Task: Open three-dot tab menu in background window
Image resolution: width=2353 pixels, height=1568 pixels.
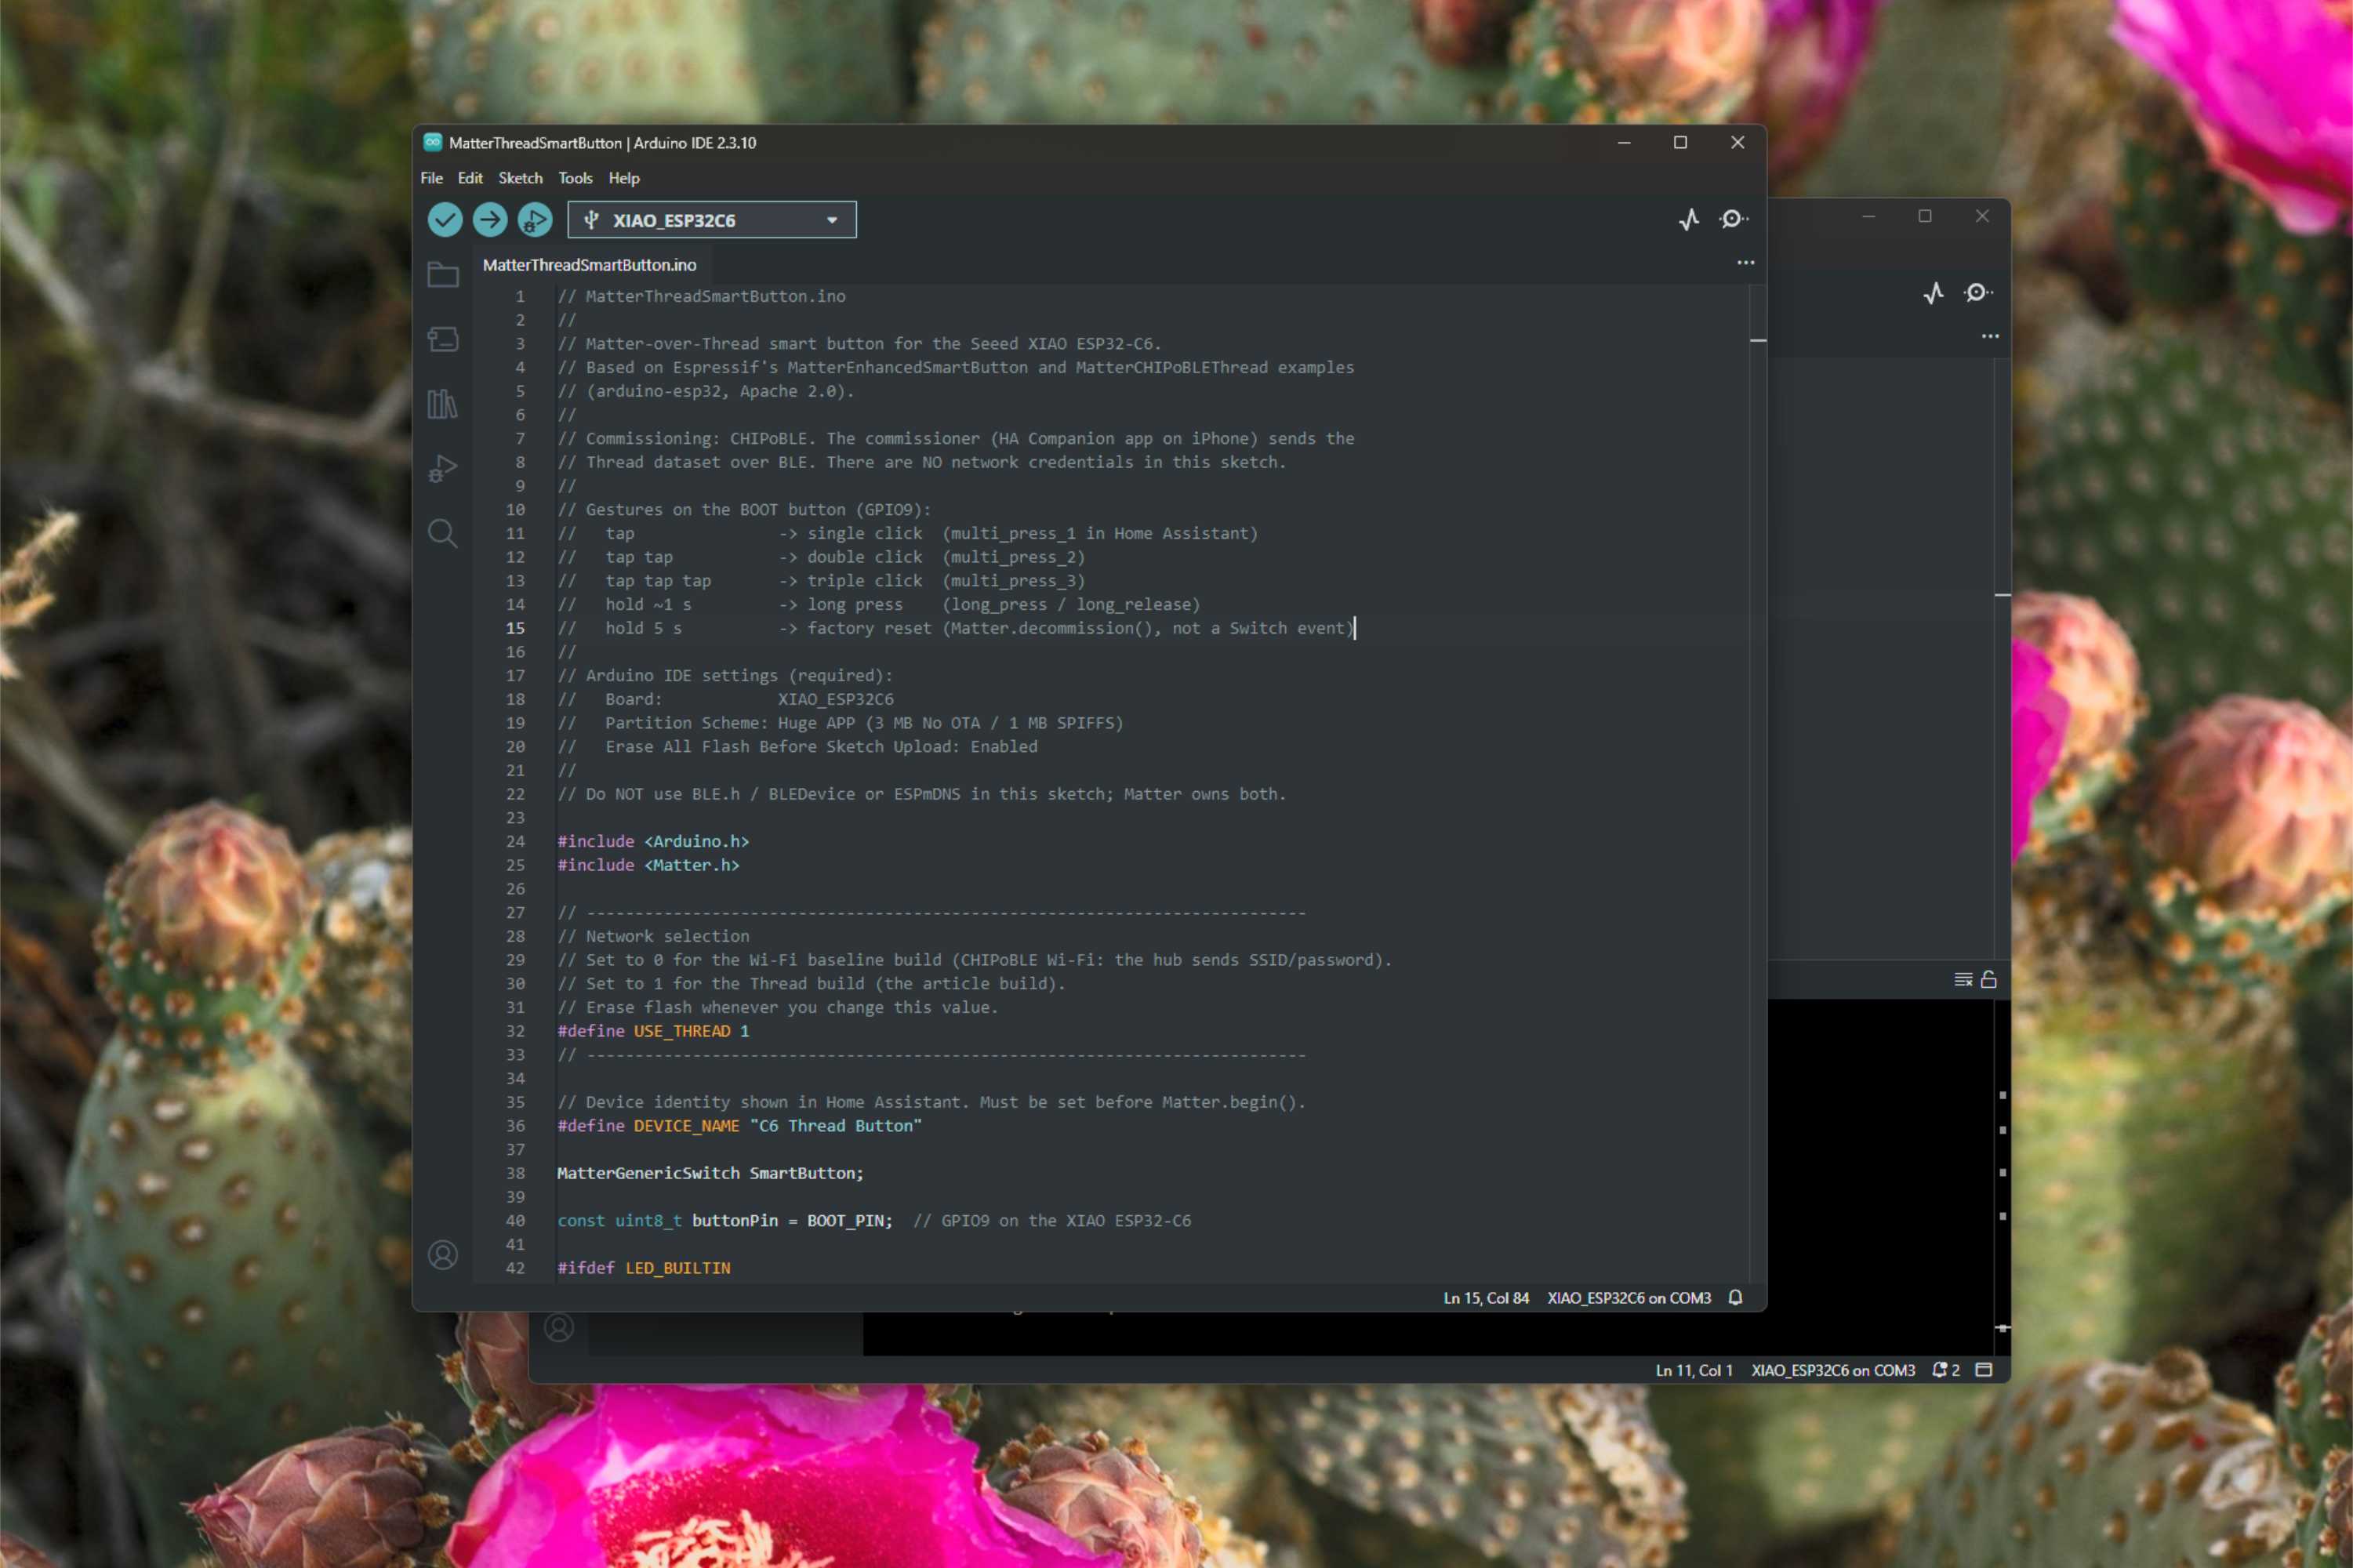Action: click(x=1991, y=336)
